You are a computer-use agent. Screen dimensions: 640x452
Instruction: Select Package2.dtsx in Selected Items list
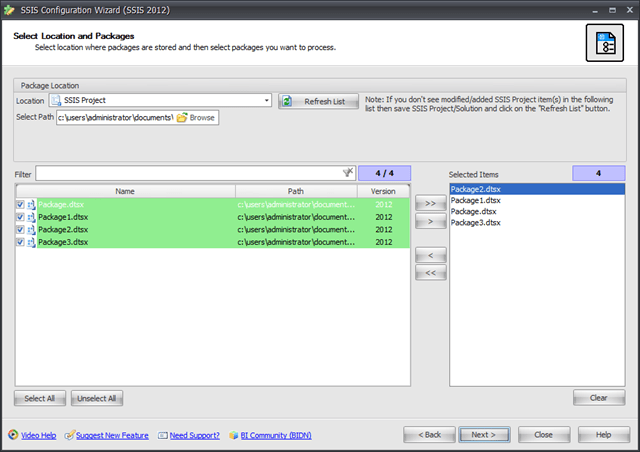pyautogui.click(x=537, y=189)
